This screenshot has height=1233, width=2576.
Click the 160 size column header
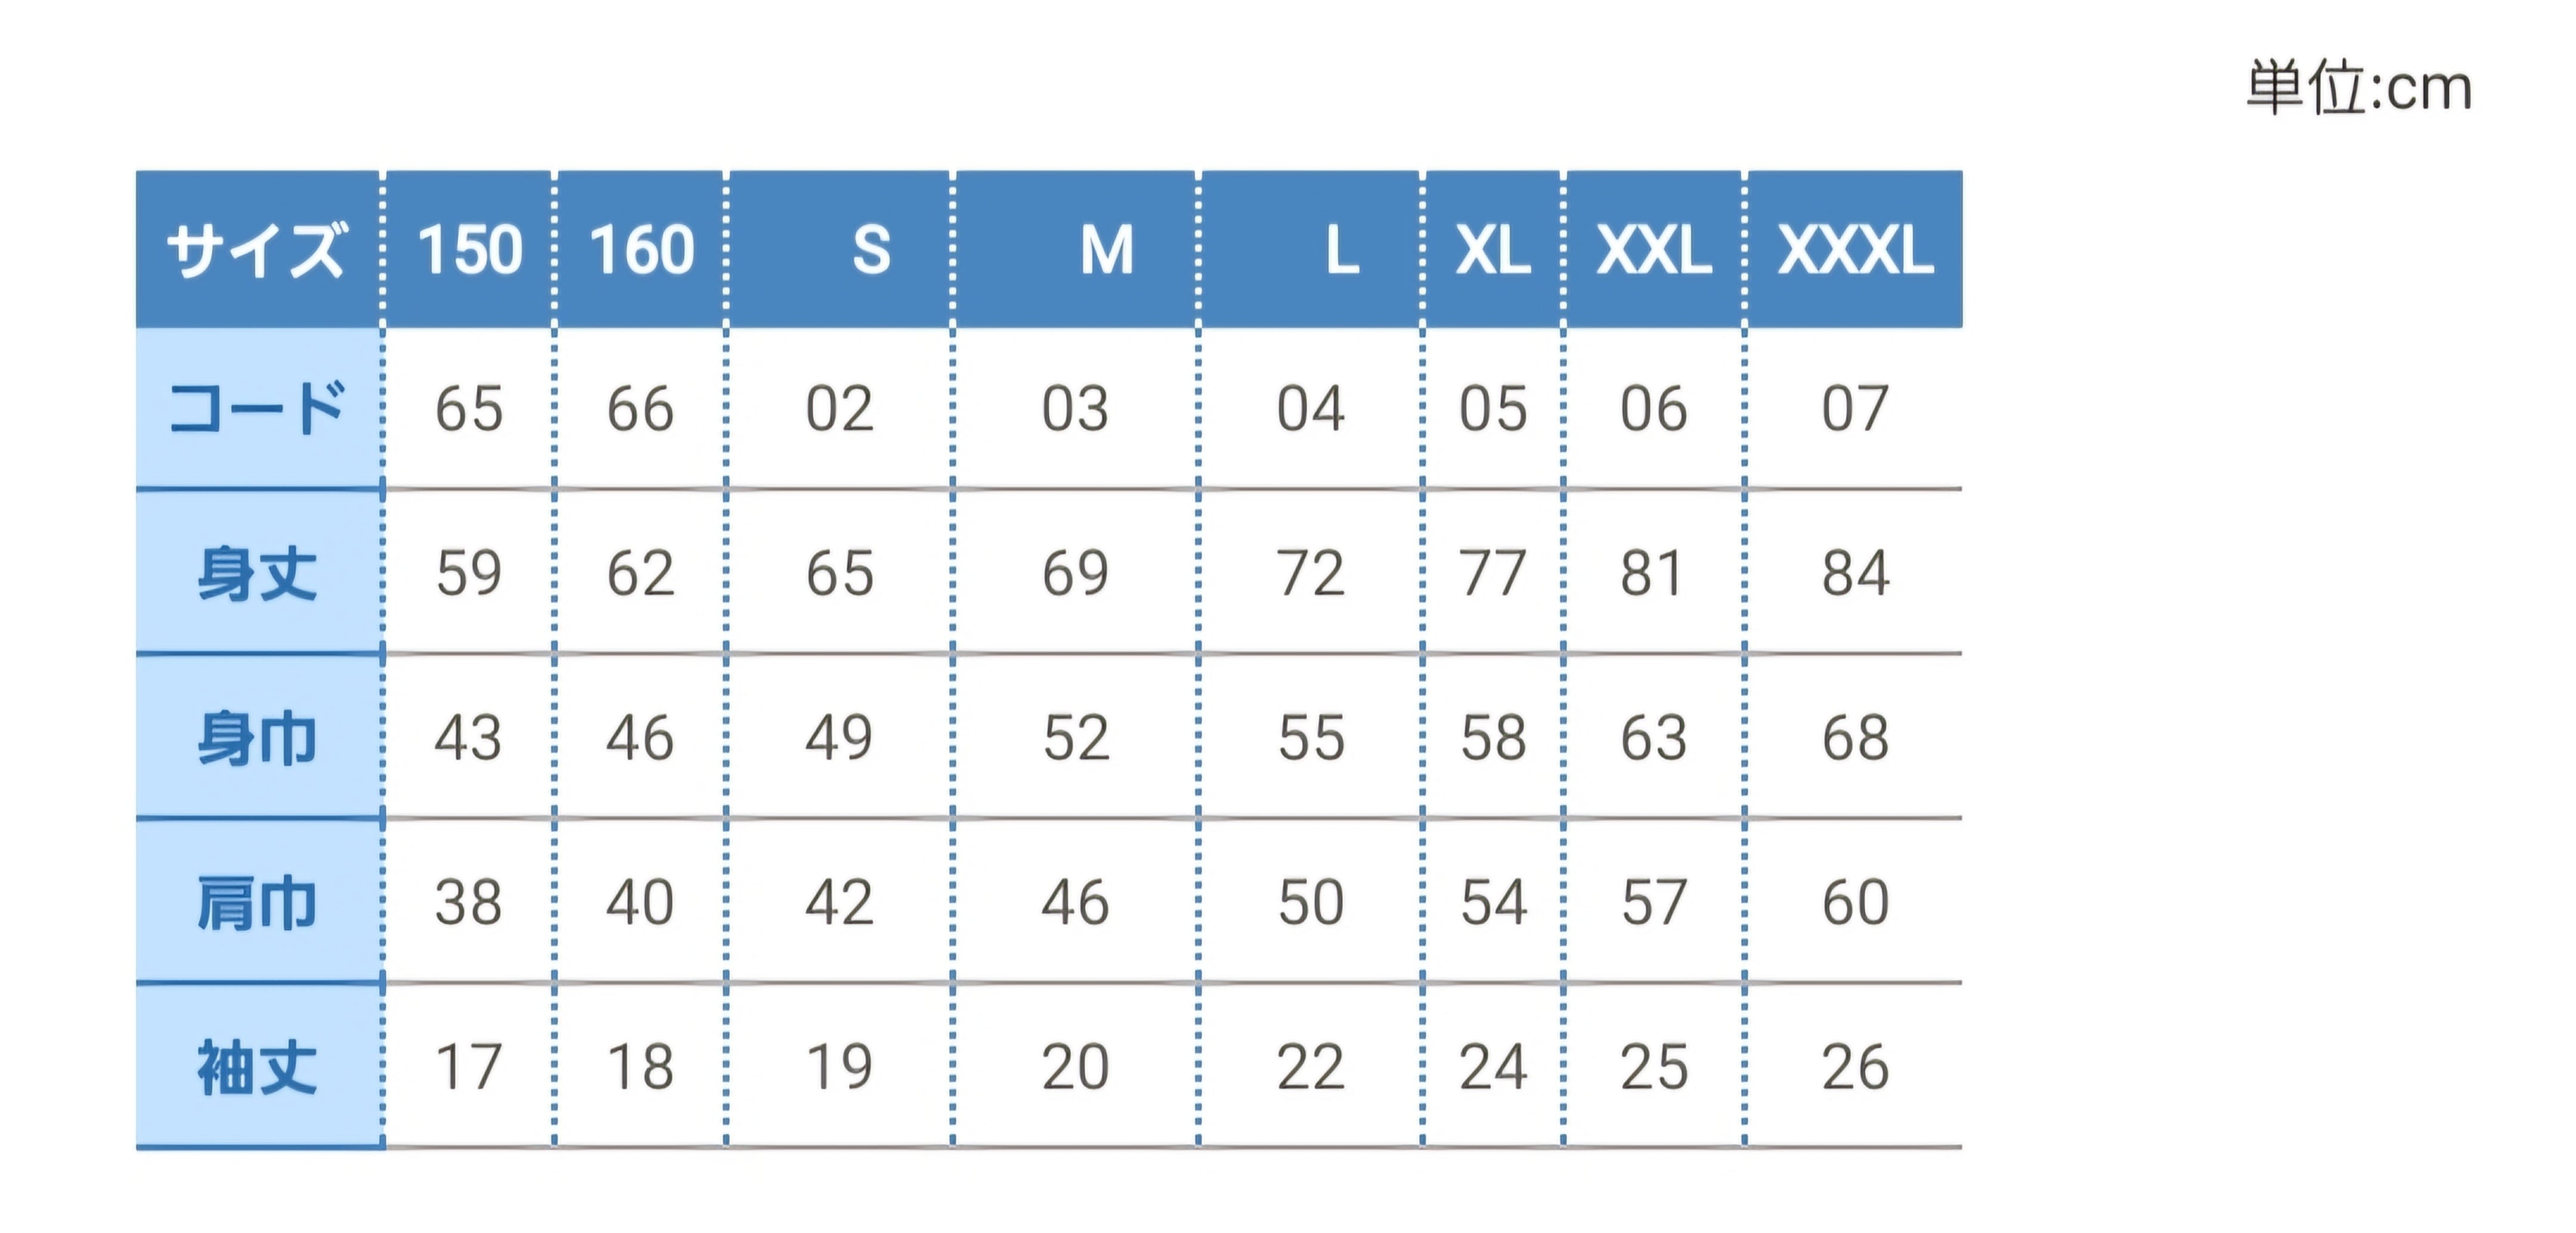point(641,250)
